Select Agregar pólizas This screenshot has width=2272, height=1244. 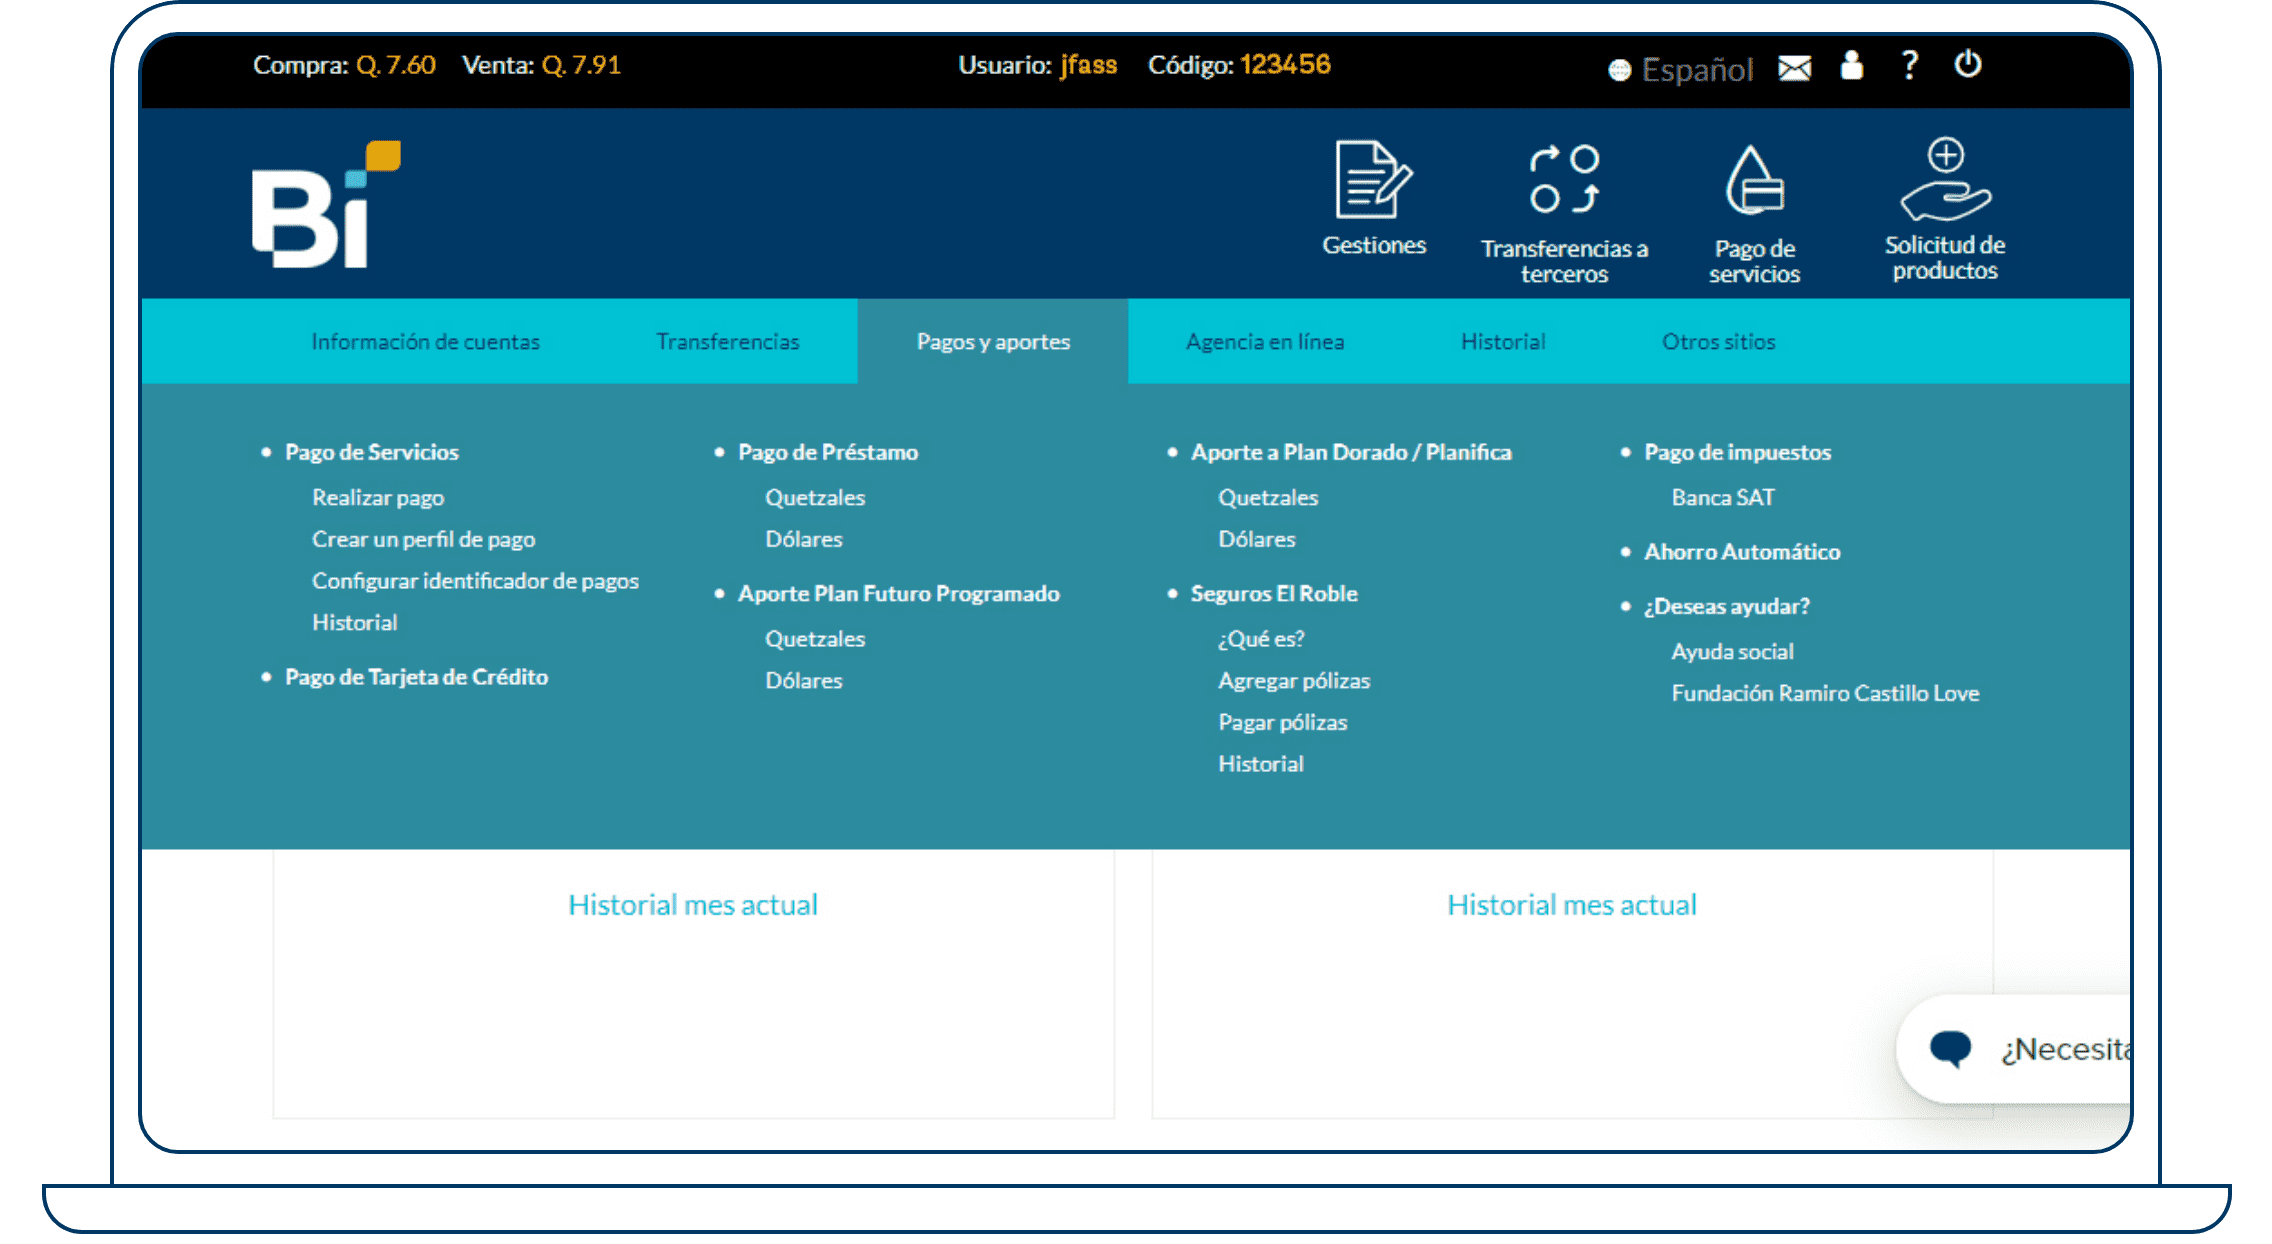pos(1294,681)
